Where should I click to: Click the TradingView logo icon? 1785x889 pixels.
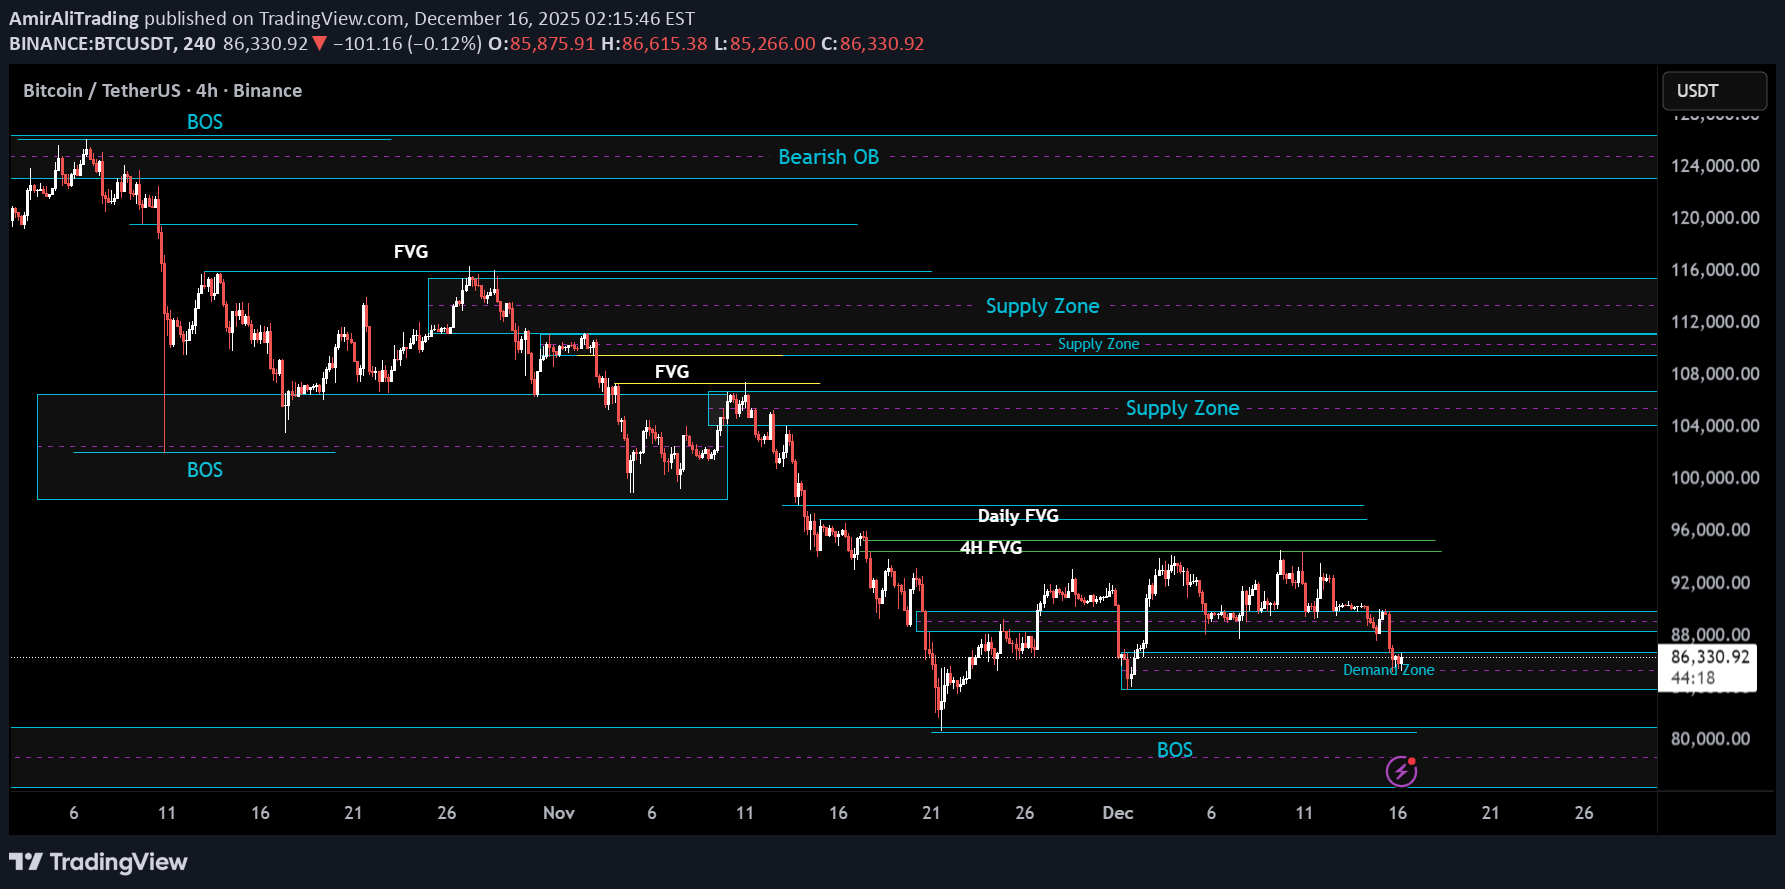click(26, 862)
